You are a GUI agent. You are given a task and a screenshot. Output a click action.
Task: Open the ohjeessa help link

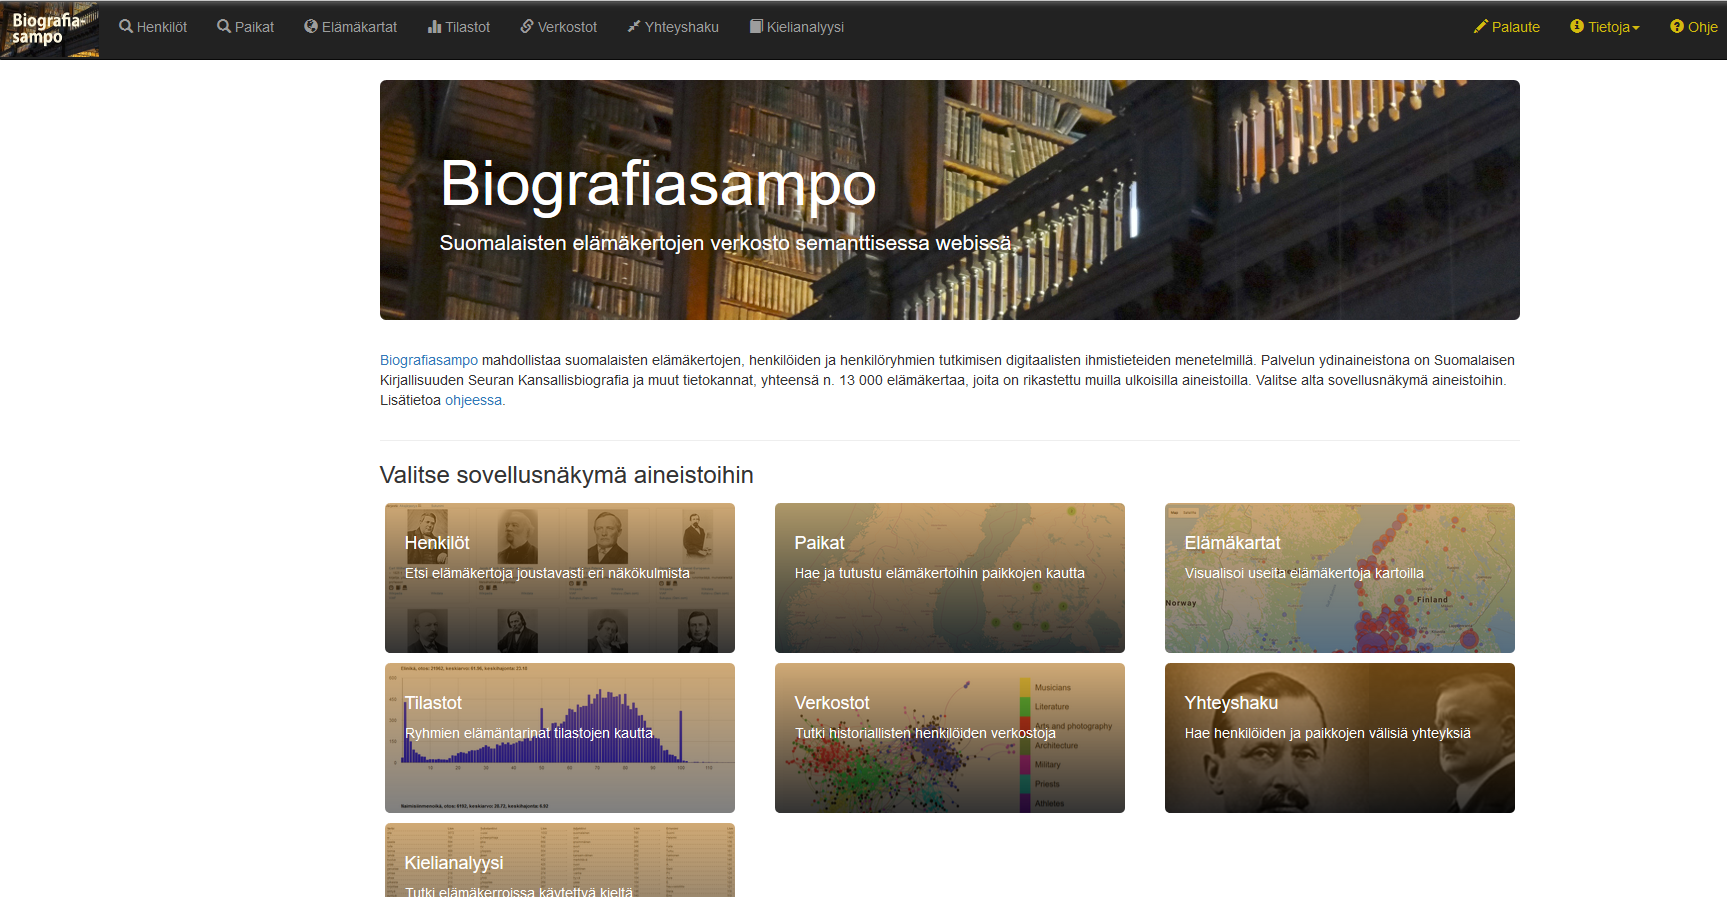(x=473, y=400)
